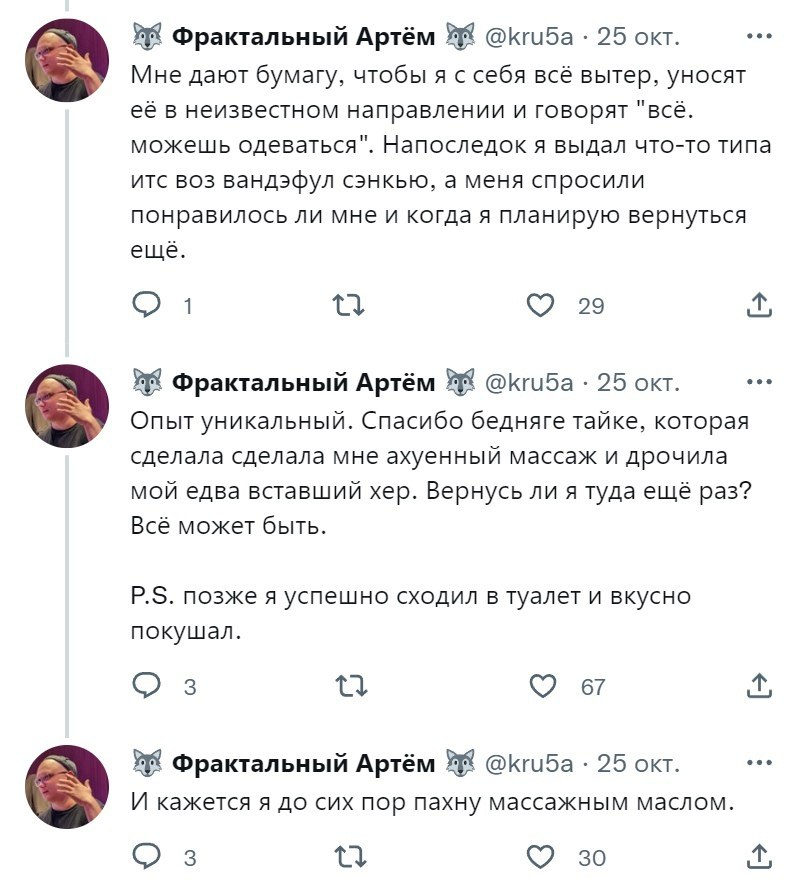Image resolution: width=801 pixels, height=893 pixels.
Task: Reply to the tweet starting with 'Опыт уникальный'
Action: [x=148, y=686]
